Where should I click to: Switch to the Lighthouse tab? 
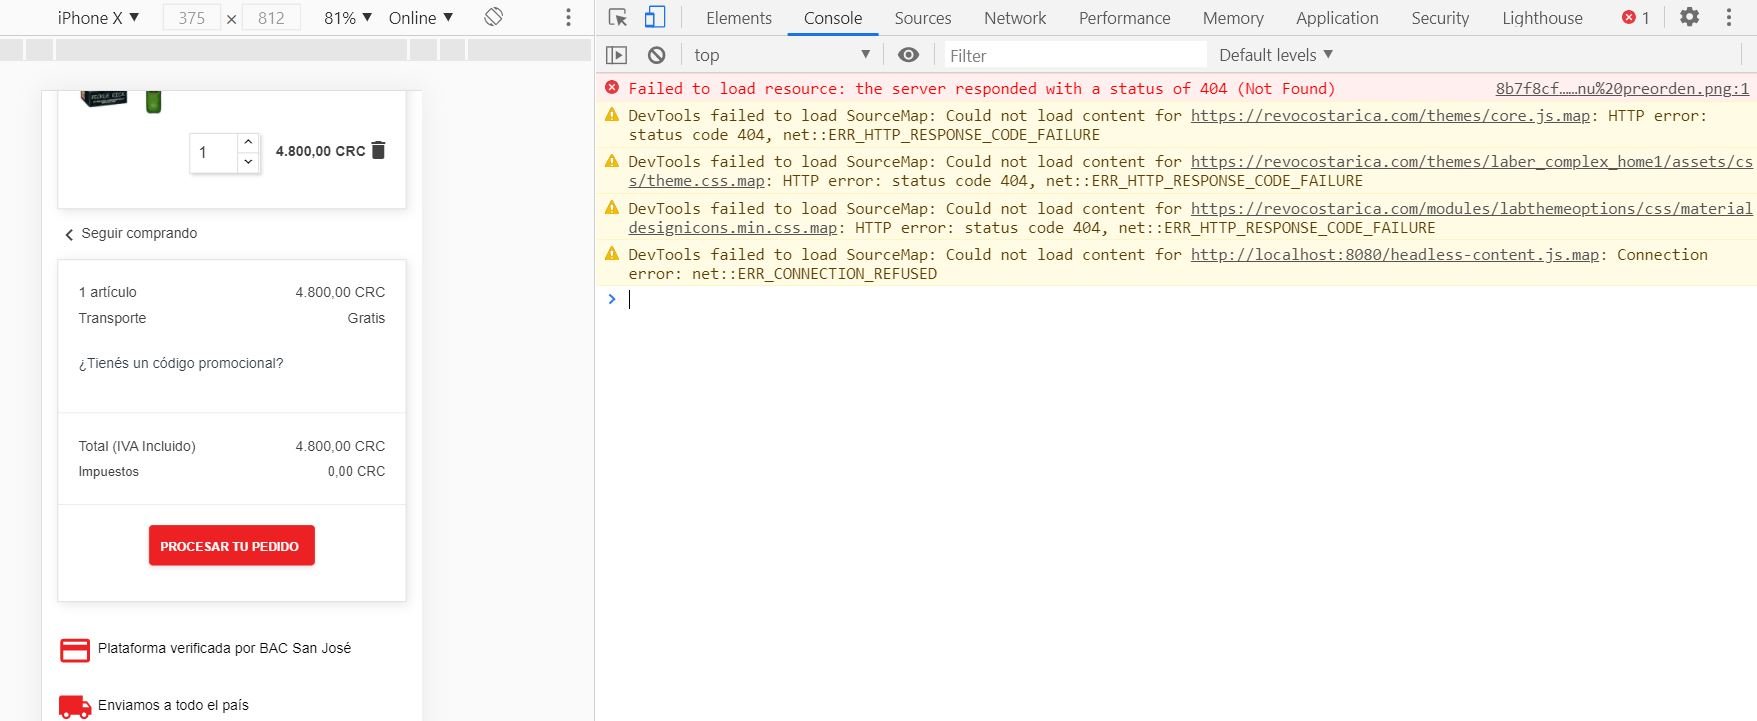pyautogui.click(x=1542, y=18)
